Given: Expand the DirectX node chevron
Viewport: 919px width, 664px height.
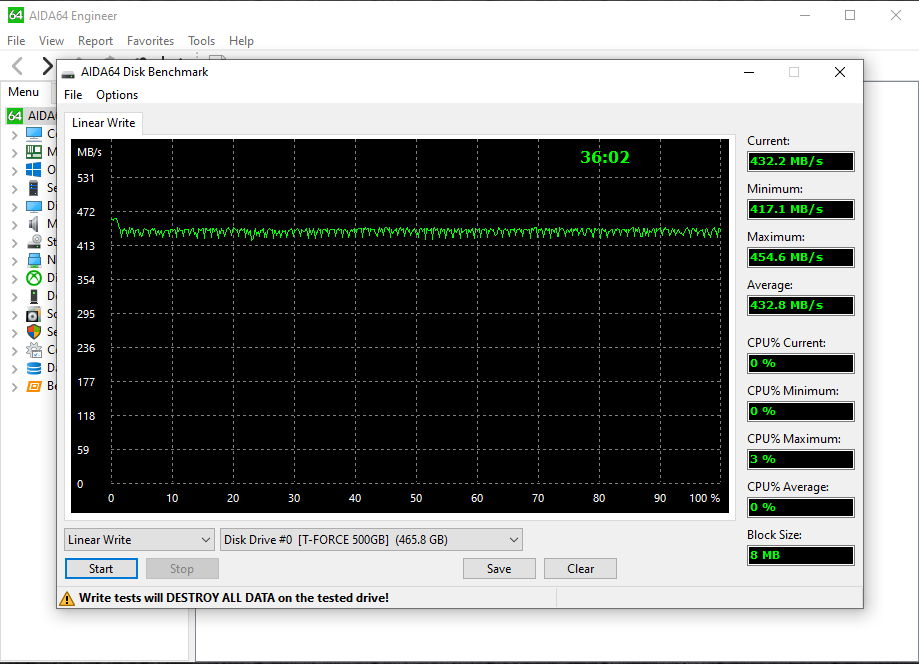Looking at the screenshot, I should pos(15,278).
